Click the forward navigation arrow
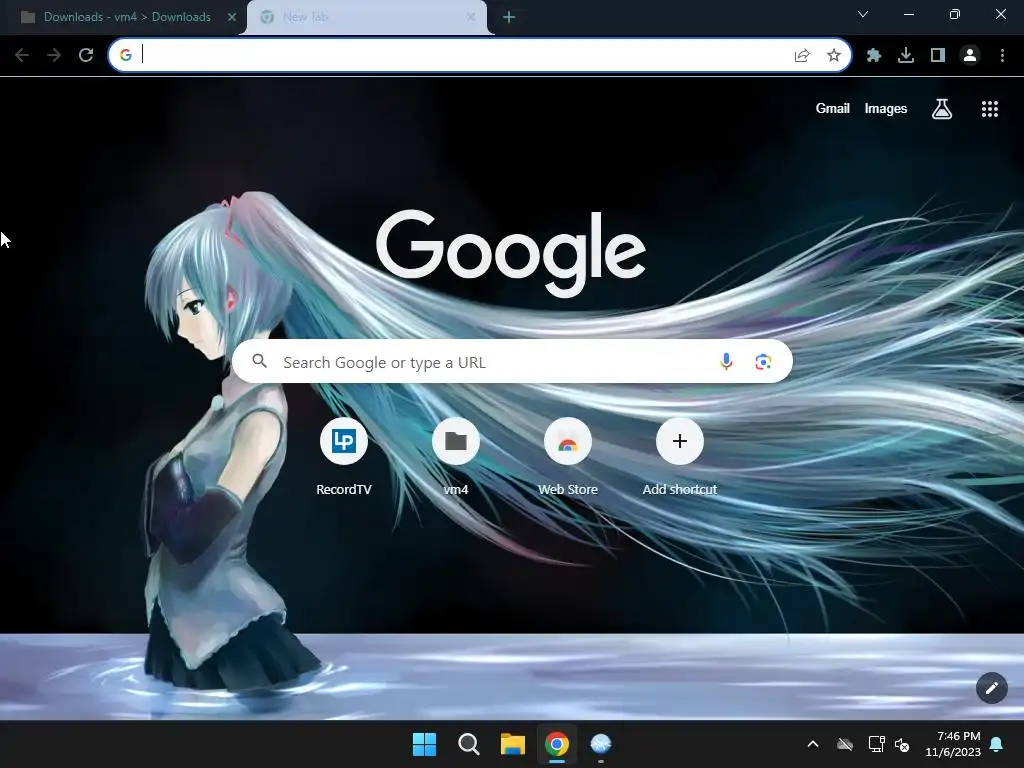This screenshot has width=1024, height=768. [54, 56]
